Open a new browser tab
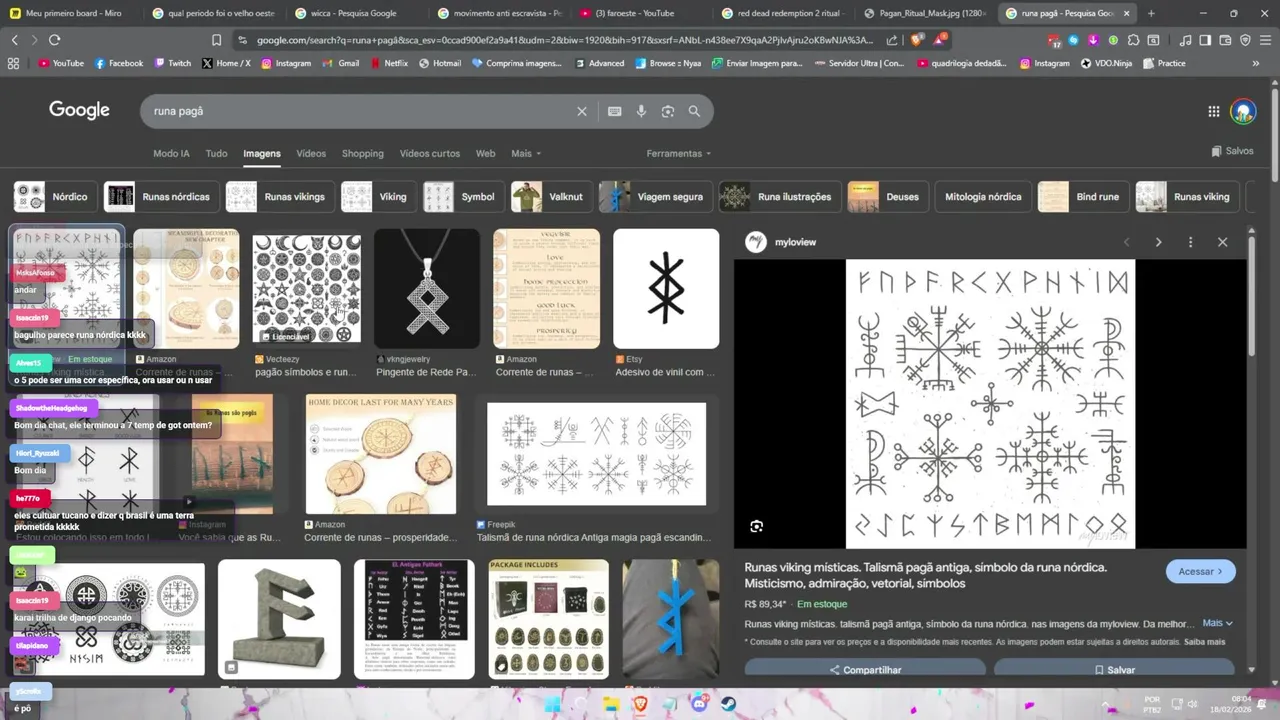This screenshot has width=1280, height=720. pos(1151,13)
